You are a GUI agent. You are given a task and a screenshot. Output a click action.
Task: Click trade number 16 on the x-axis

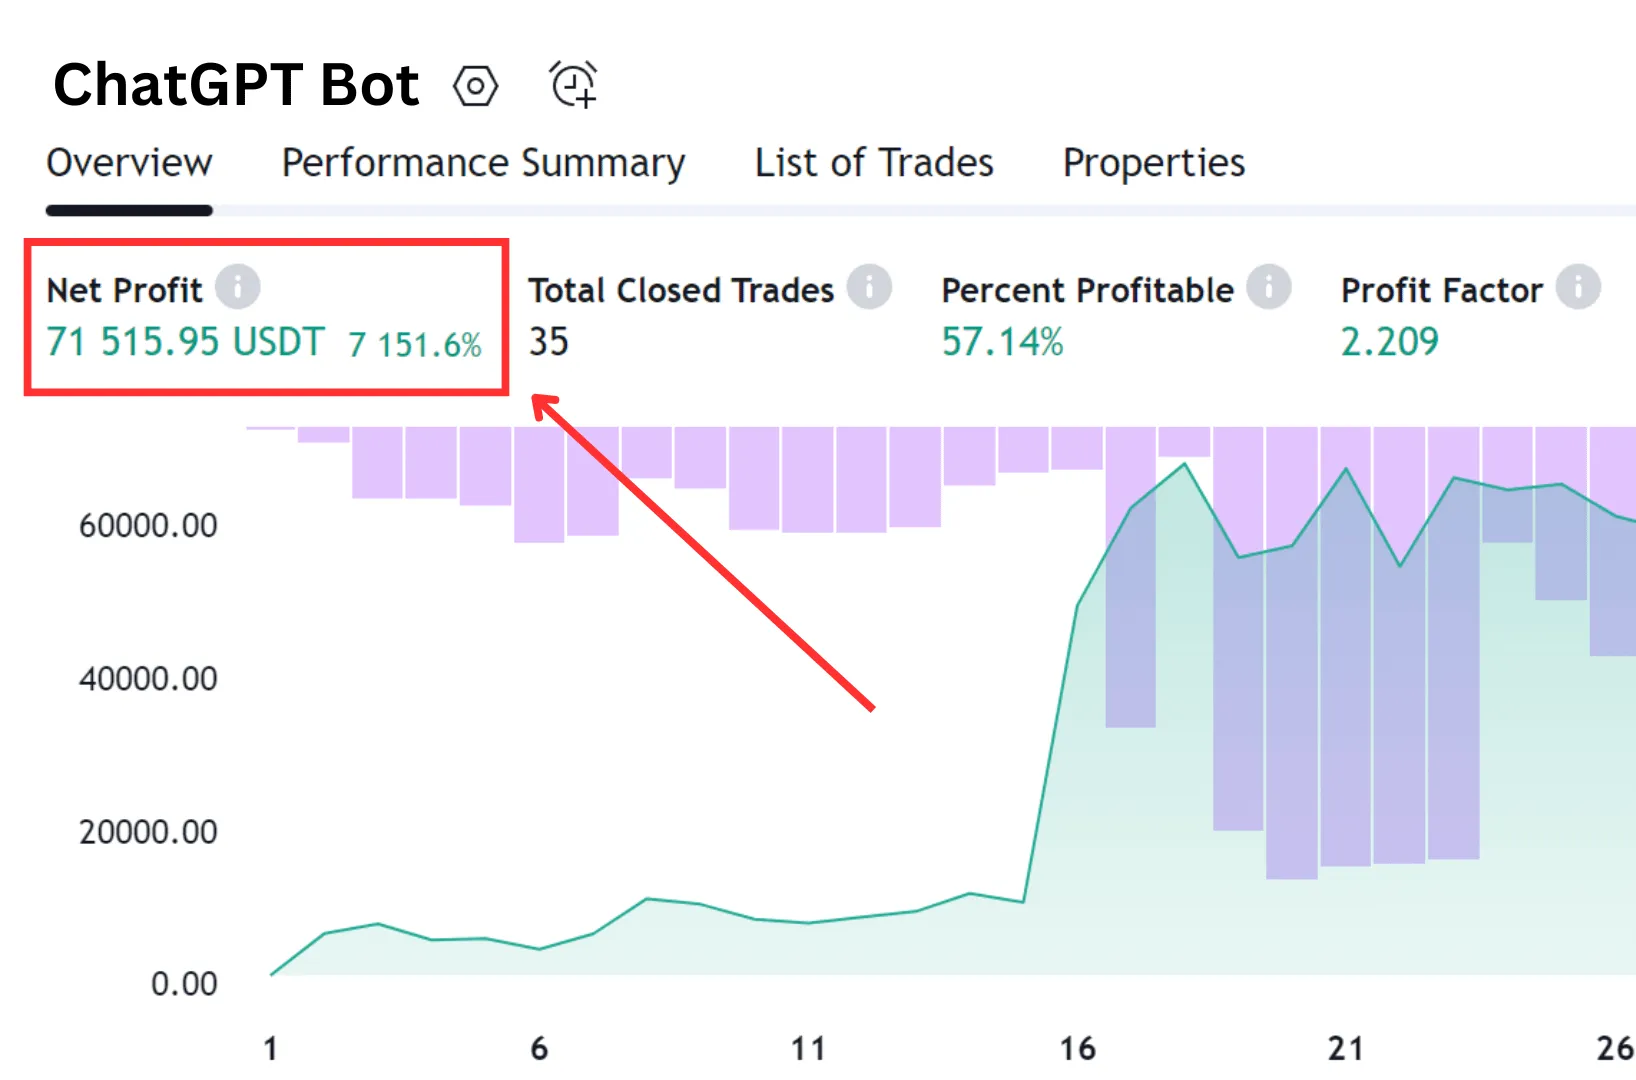point(1077,1049)
